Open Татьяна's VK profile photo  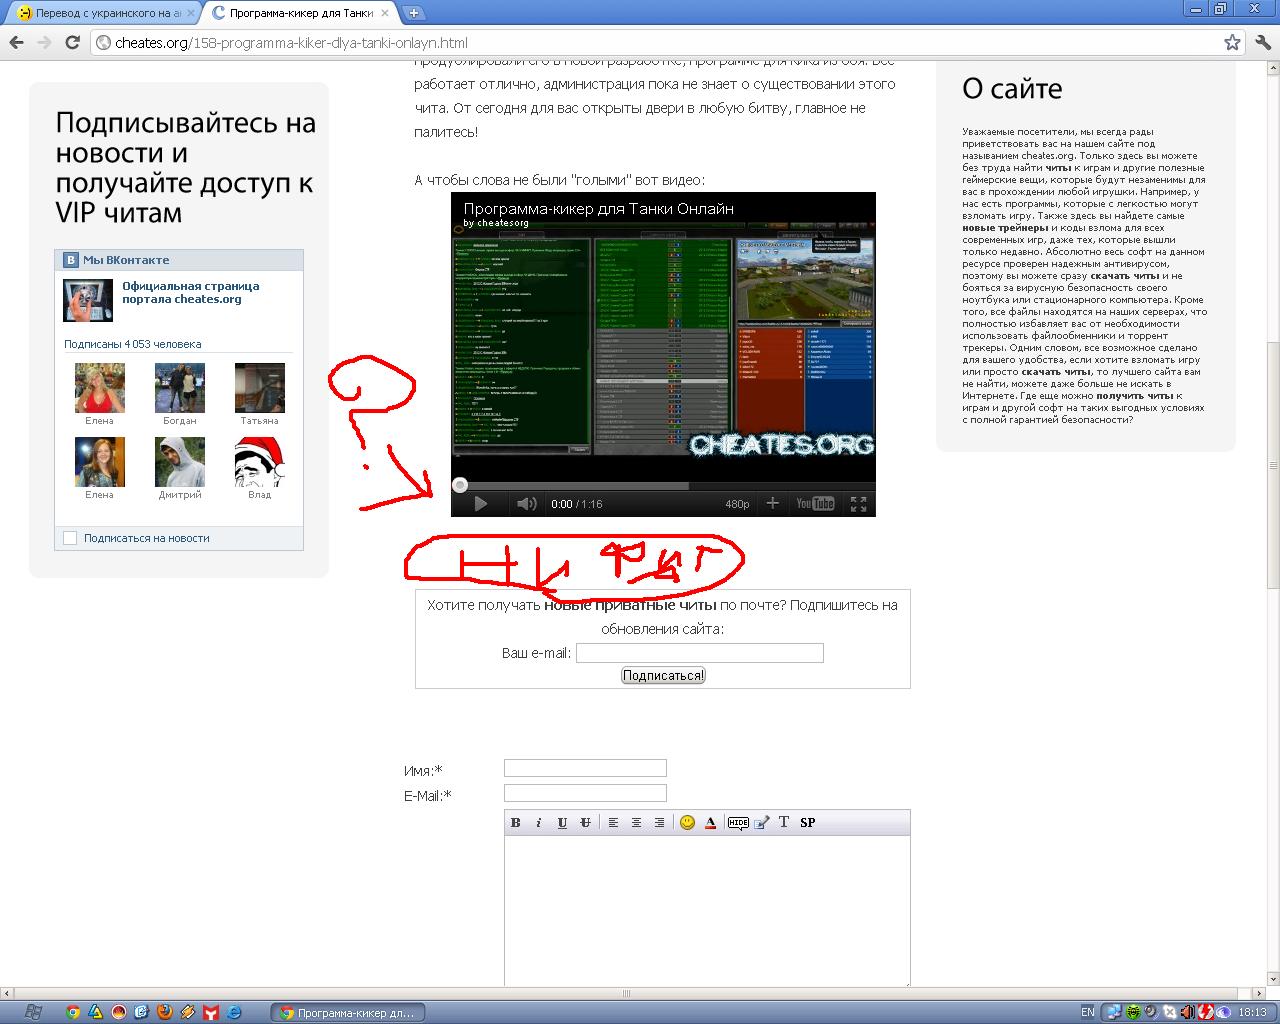tap(260, 388)
